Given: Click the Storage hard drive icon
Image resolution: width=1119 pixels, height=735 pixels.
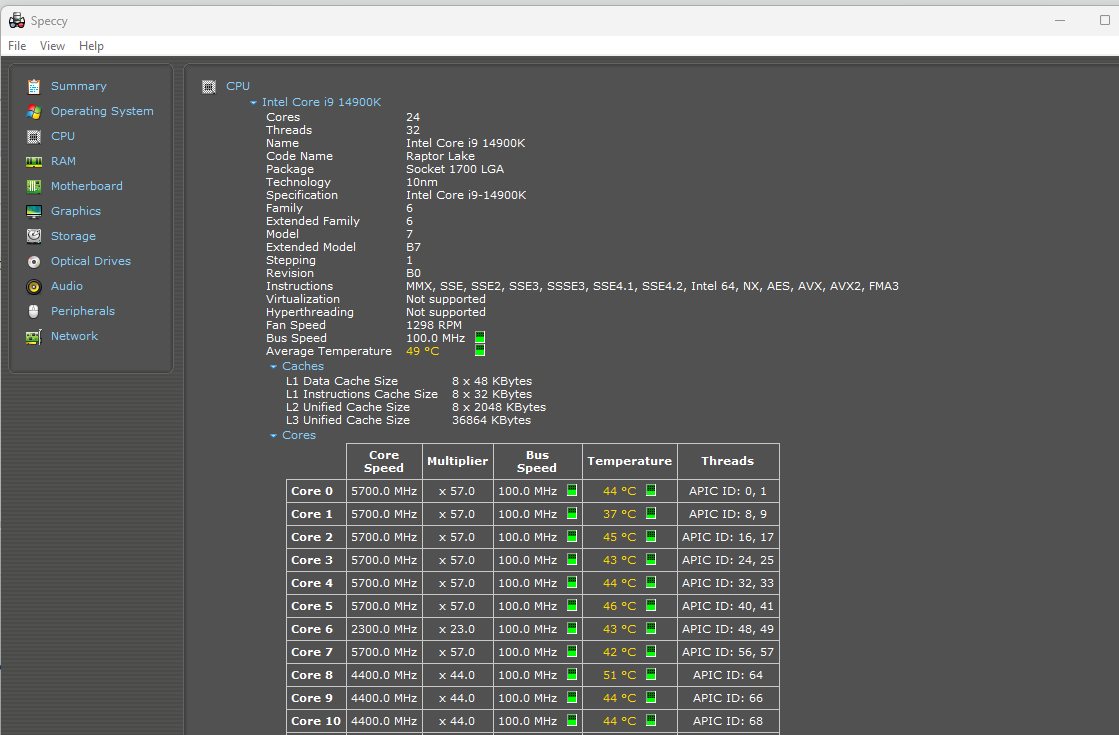Looking at the screenshot, I should pos(34,237).
